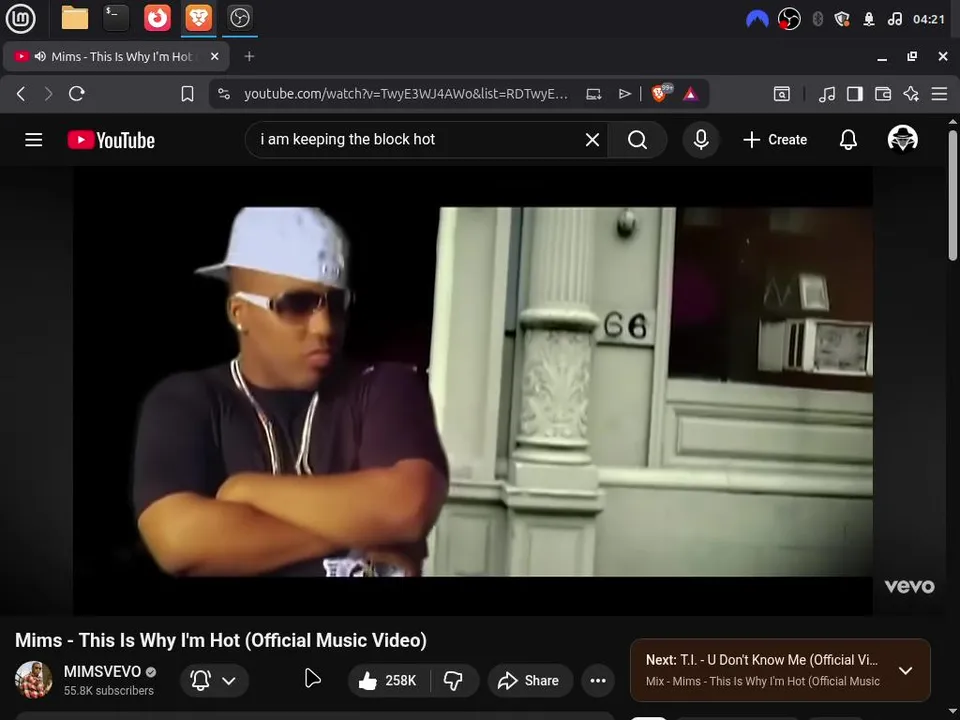Go to YouTube home via logo
The image size is (960, 720).
click(x=111, y=140)
